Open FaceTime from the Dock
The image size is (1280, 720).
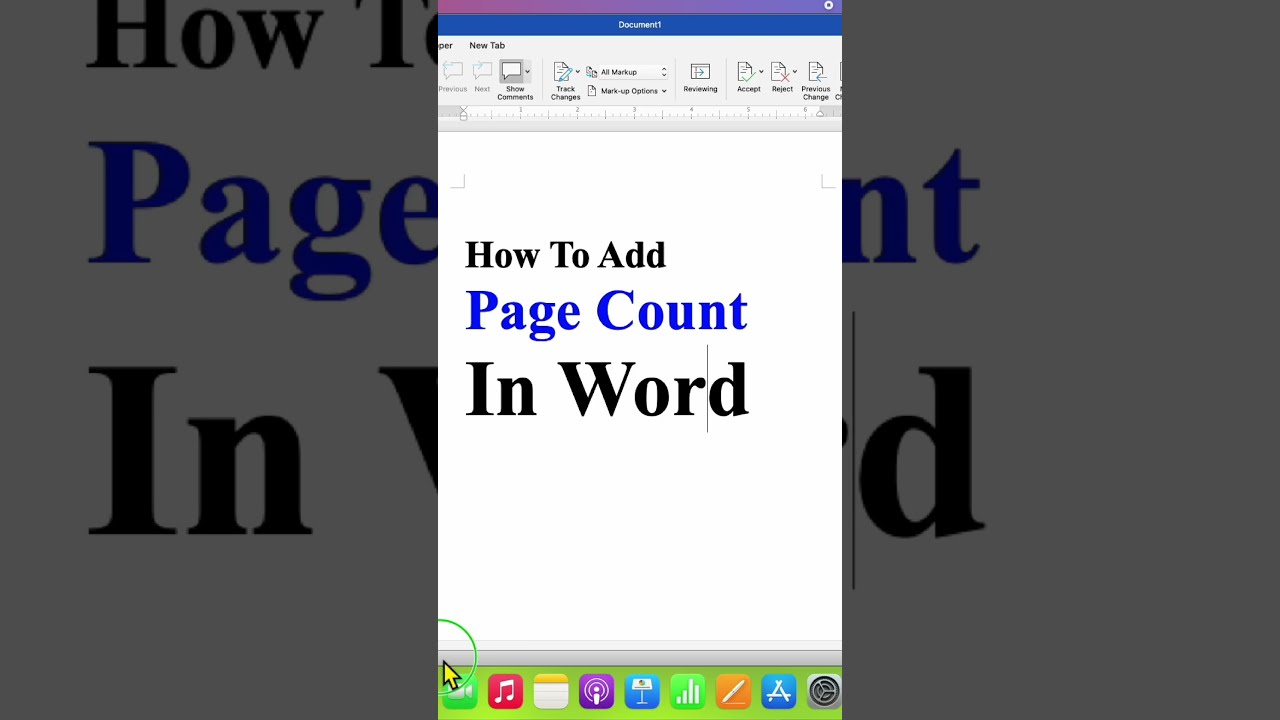pos(459,691)
